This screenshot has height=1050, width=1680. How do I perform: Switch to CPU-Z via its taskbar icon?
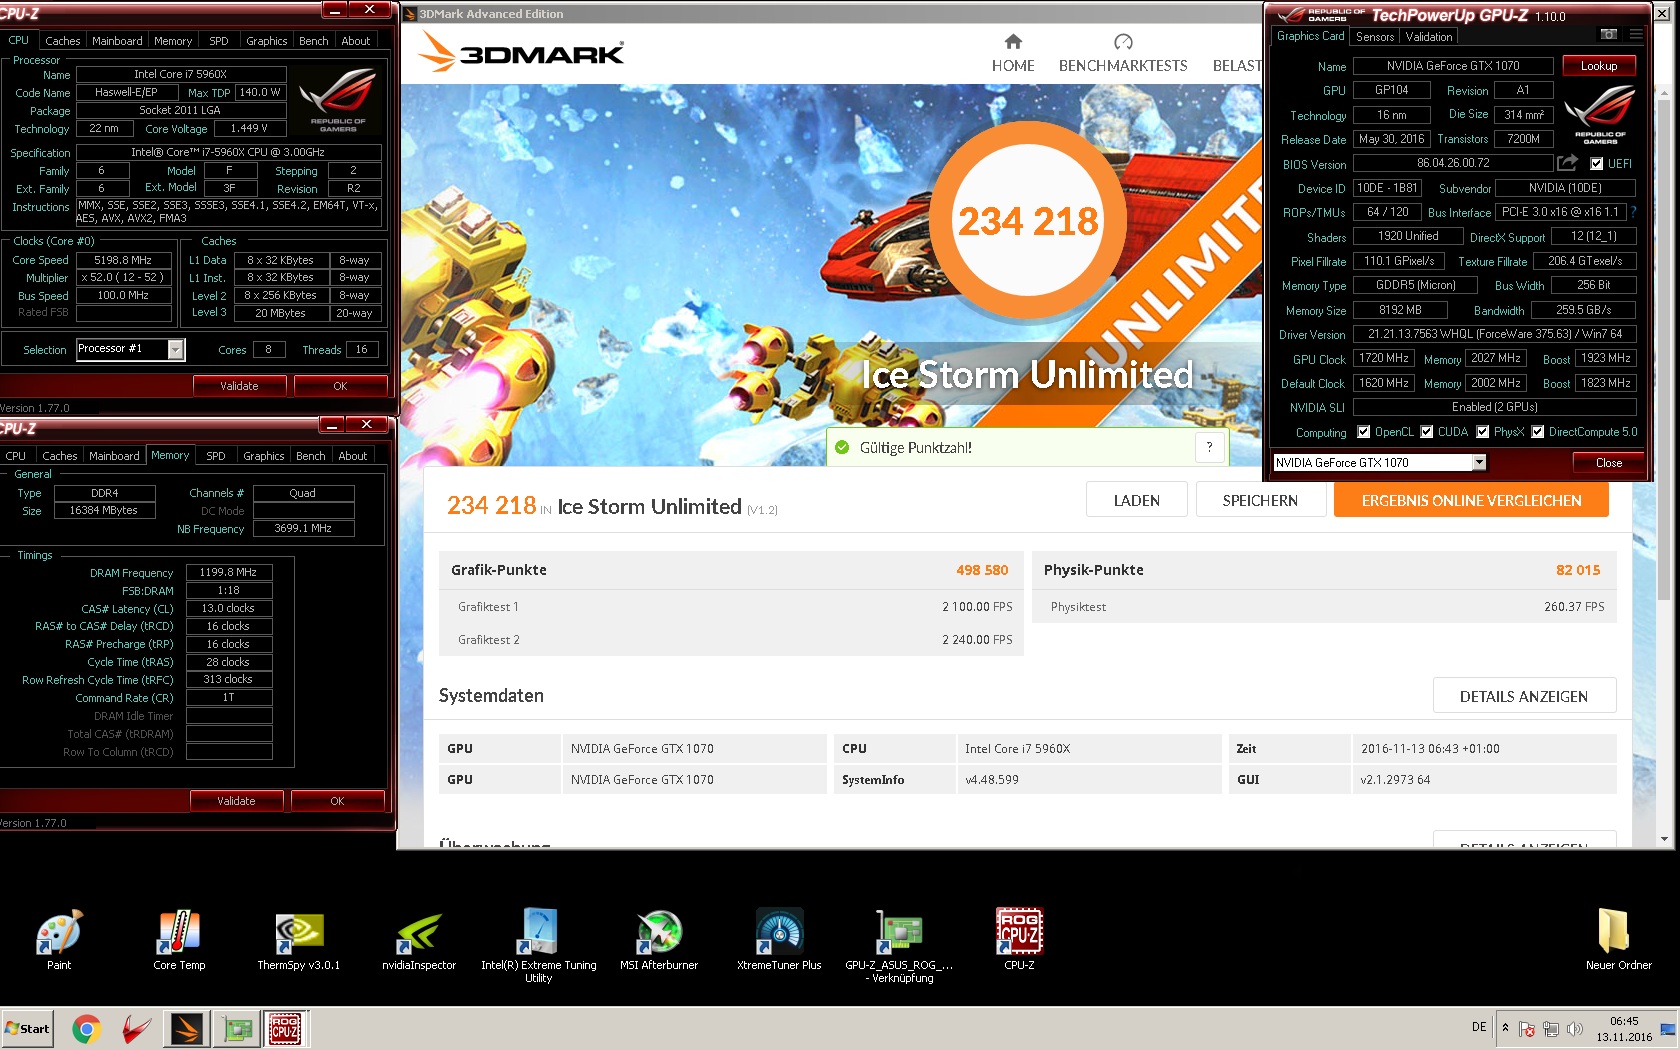coord(285,1028)
